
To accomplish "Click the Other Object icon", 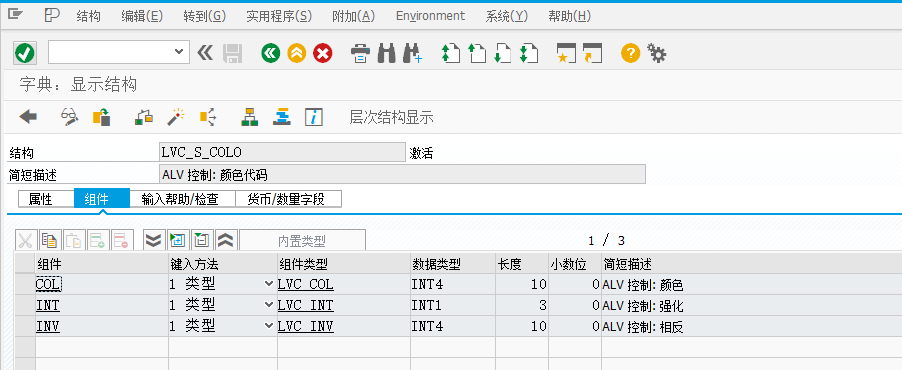I will [x=102, y=117].
